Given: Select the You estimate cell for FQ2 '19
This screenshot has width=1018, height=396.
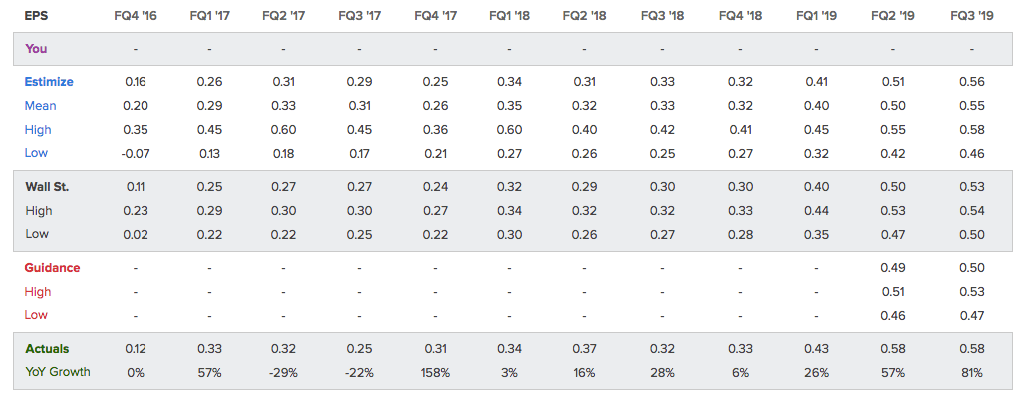Looking at the screenshot, I should pos(893,49).
